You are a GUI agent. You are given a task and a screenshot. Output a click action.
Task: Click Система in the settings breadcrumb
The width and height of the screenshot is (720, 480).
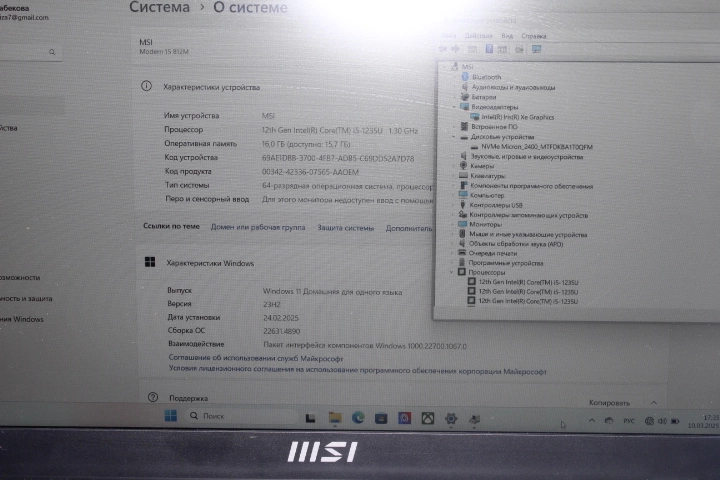pyautogui.click(x=159, y=7)
